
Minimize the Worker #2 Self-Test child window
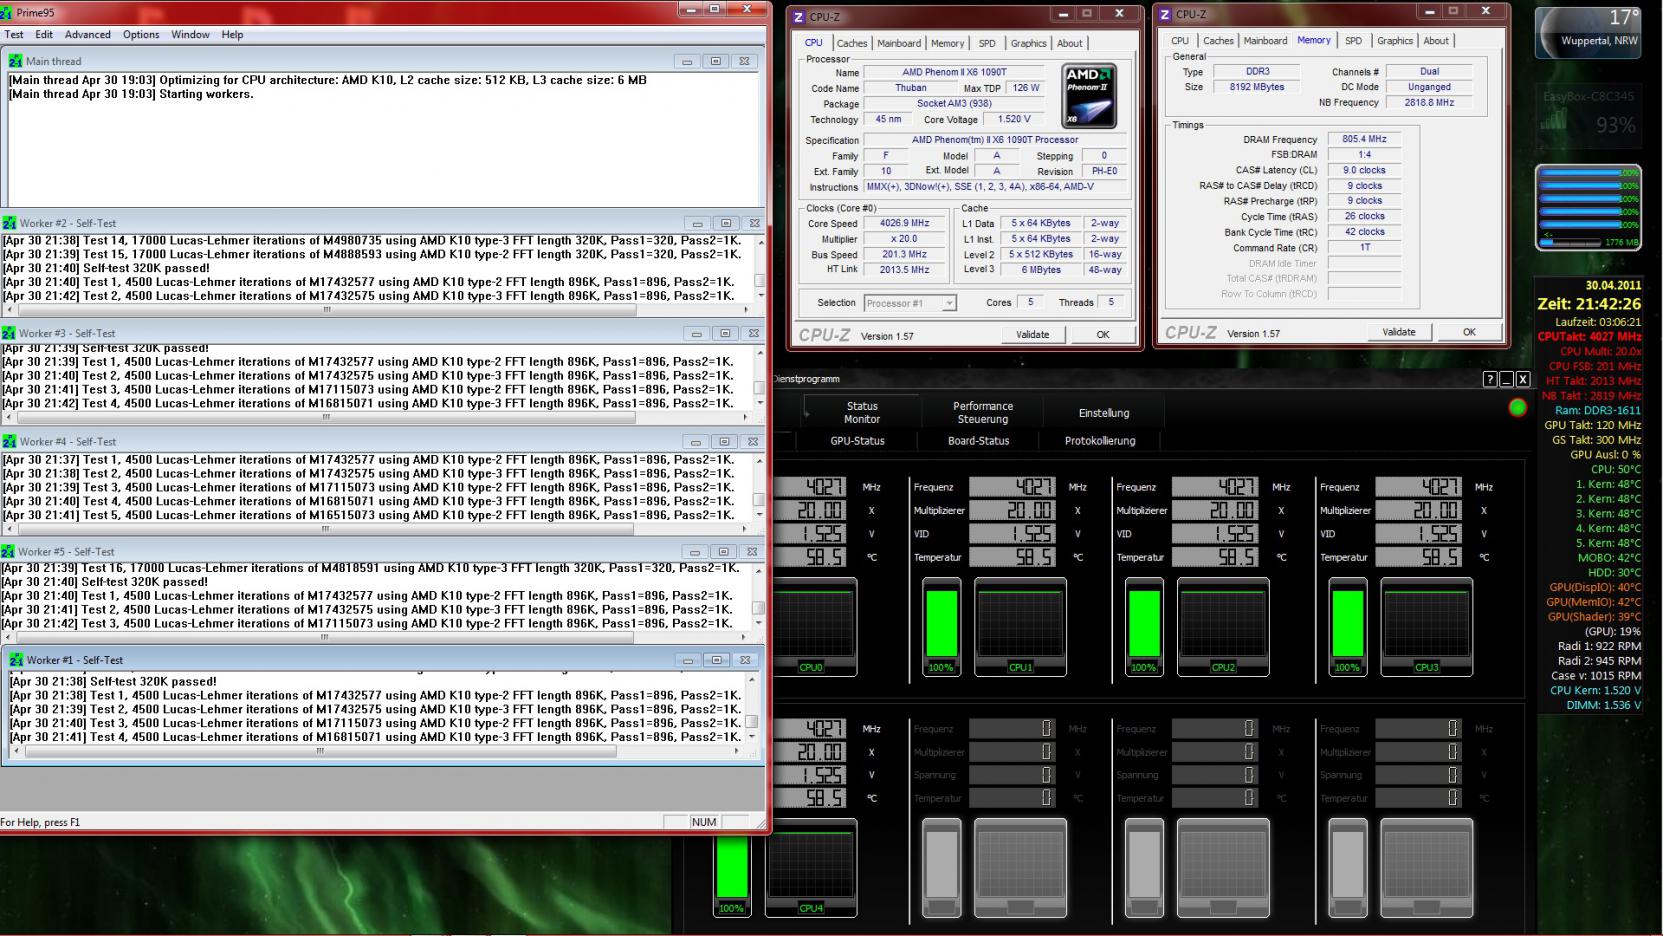pos(698,223)
